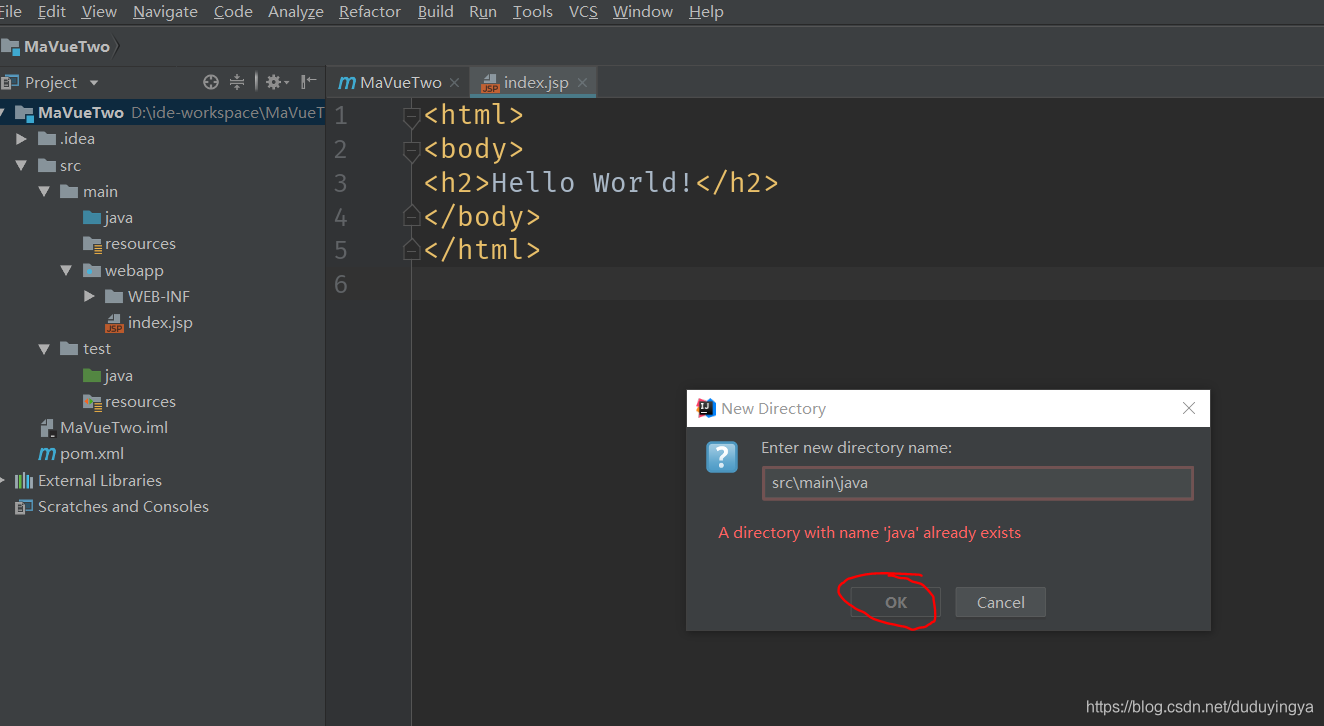This screenshot has width=1324, height=726.
Task: Open the Navigate menu
Action: tap(166, 12)
